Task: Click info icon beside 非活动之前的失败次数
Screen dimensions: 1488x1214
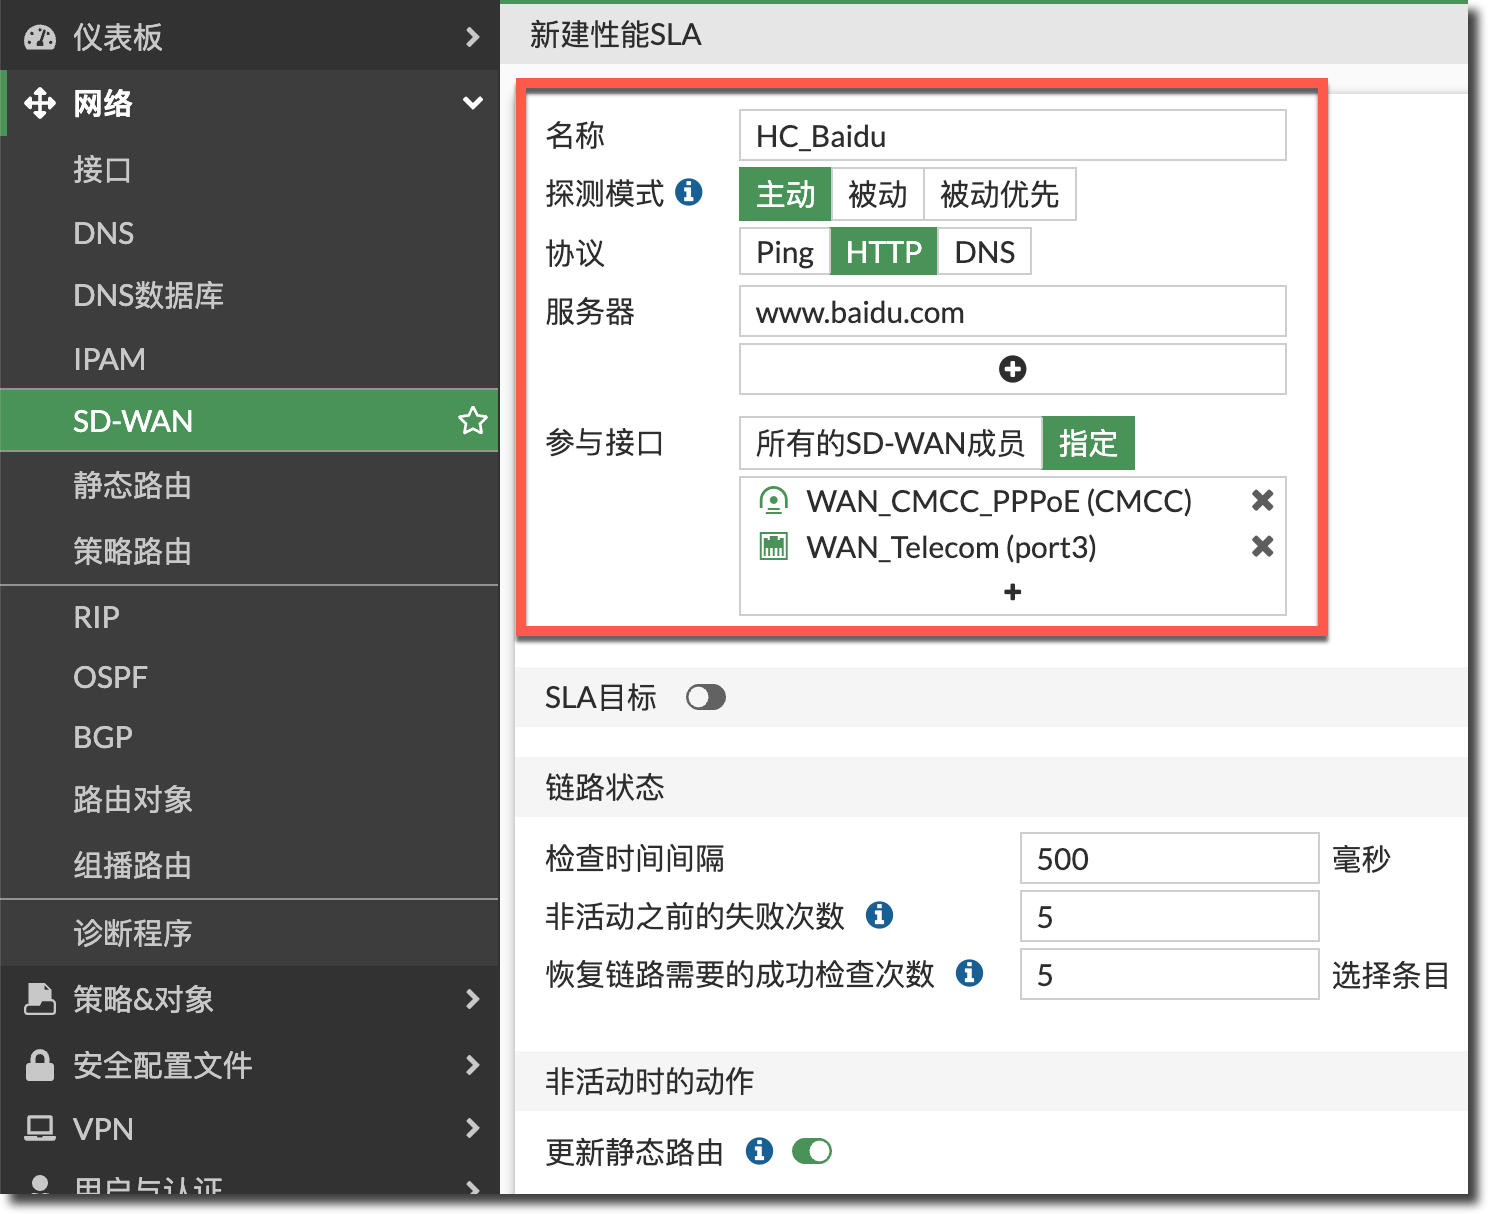Action: click(x=879, y=915)
